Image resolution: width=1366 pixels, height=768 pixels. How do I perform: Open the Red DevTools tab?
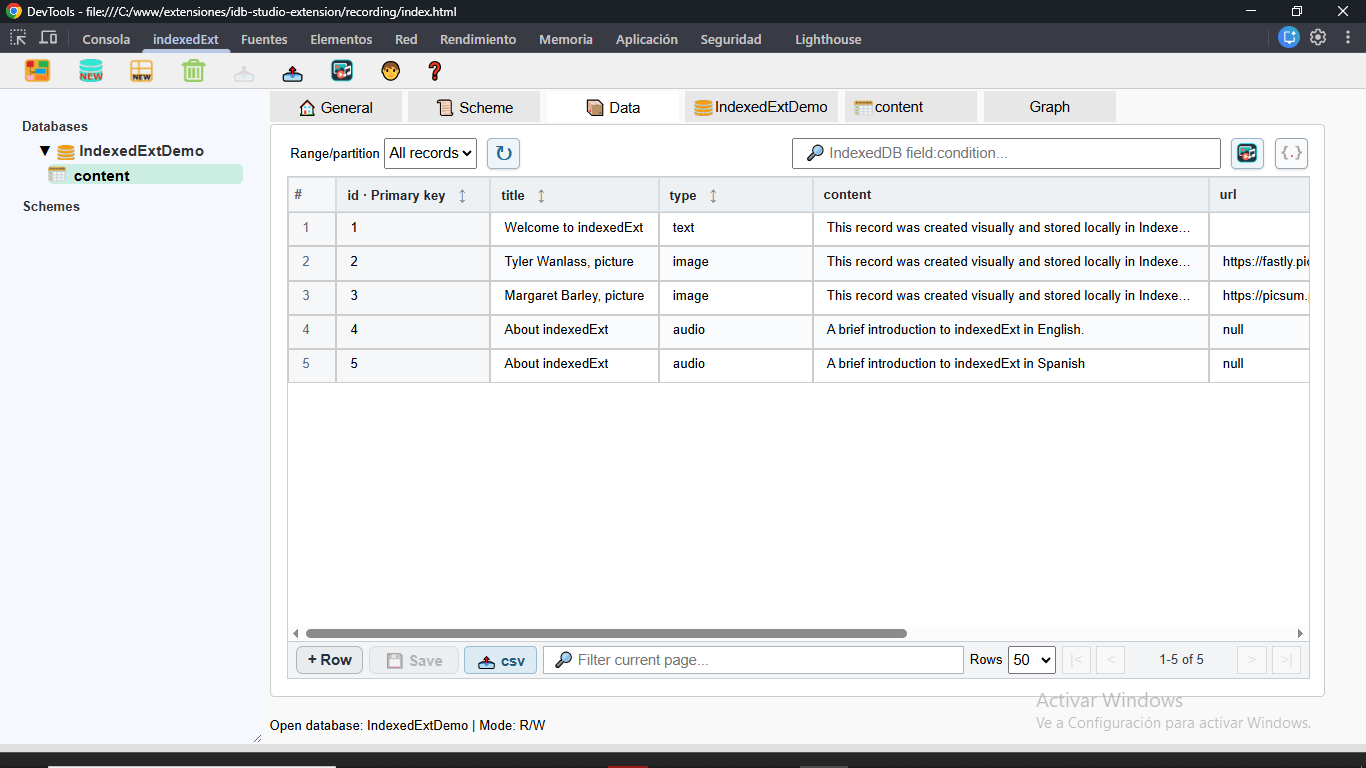pyautogui.click(x=406, y=39)
